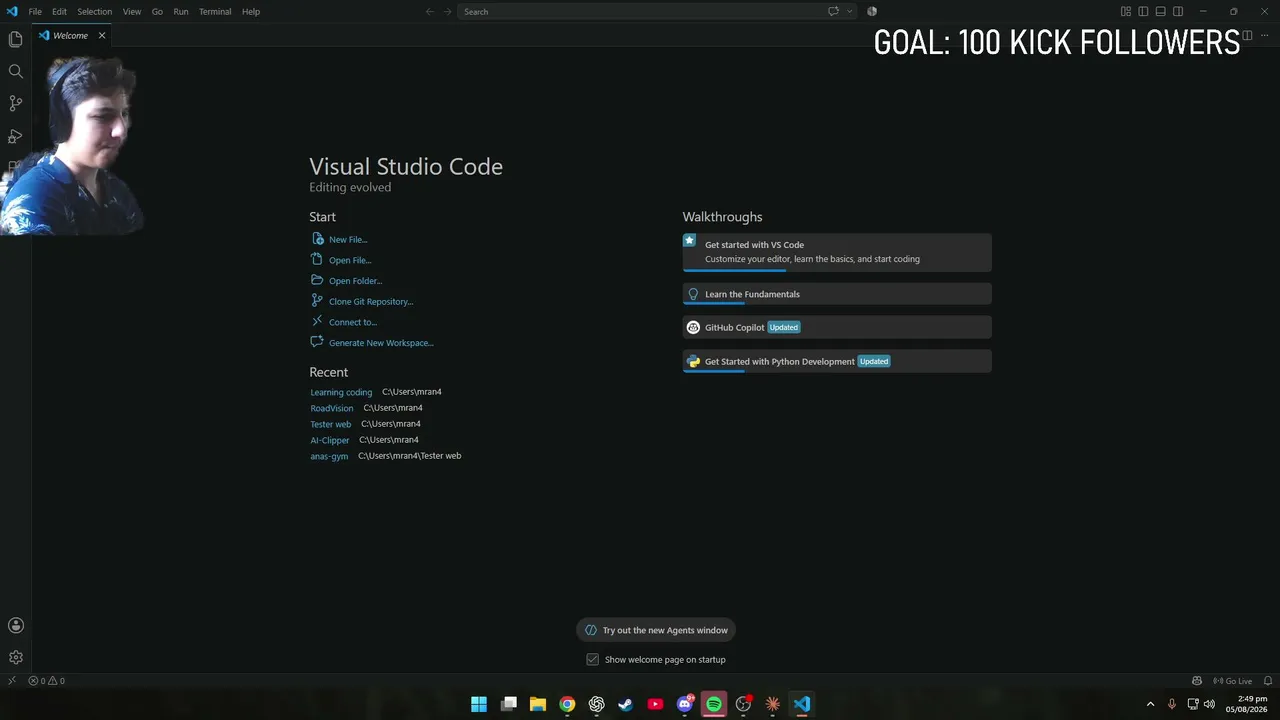This screenshot has height=720, width=1280.
Task: Open the Search view in the activity bar
Action: point(15,71)
